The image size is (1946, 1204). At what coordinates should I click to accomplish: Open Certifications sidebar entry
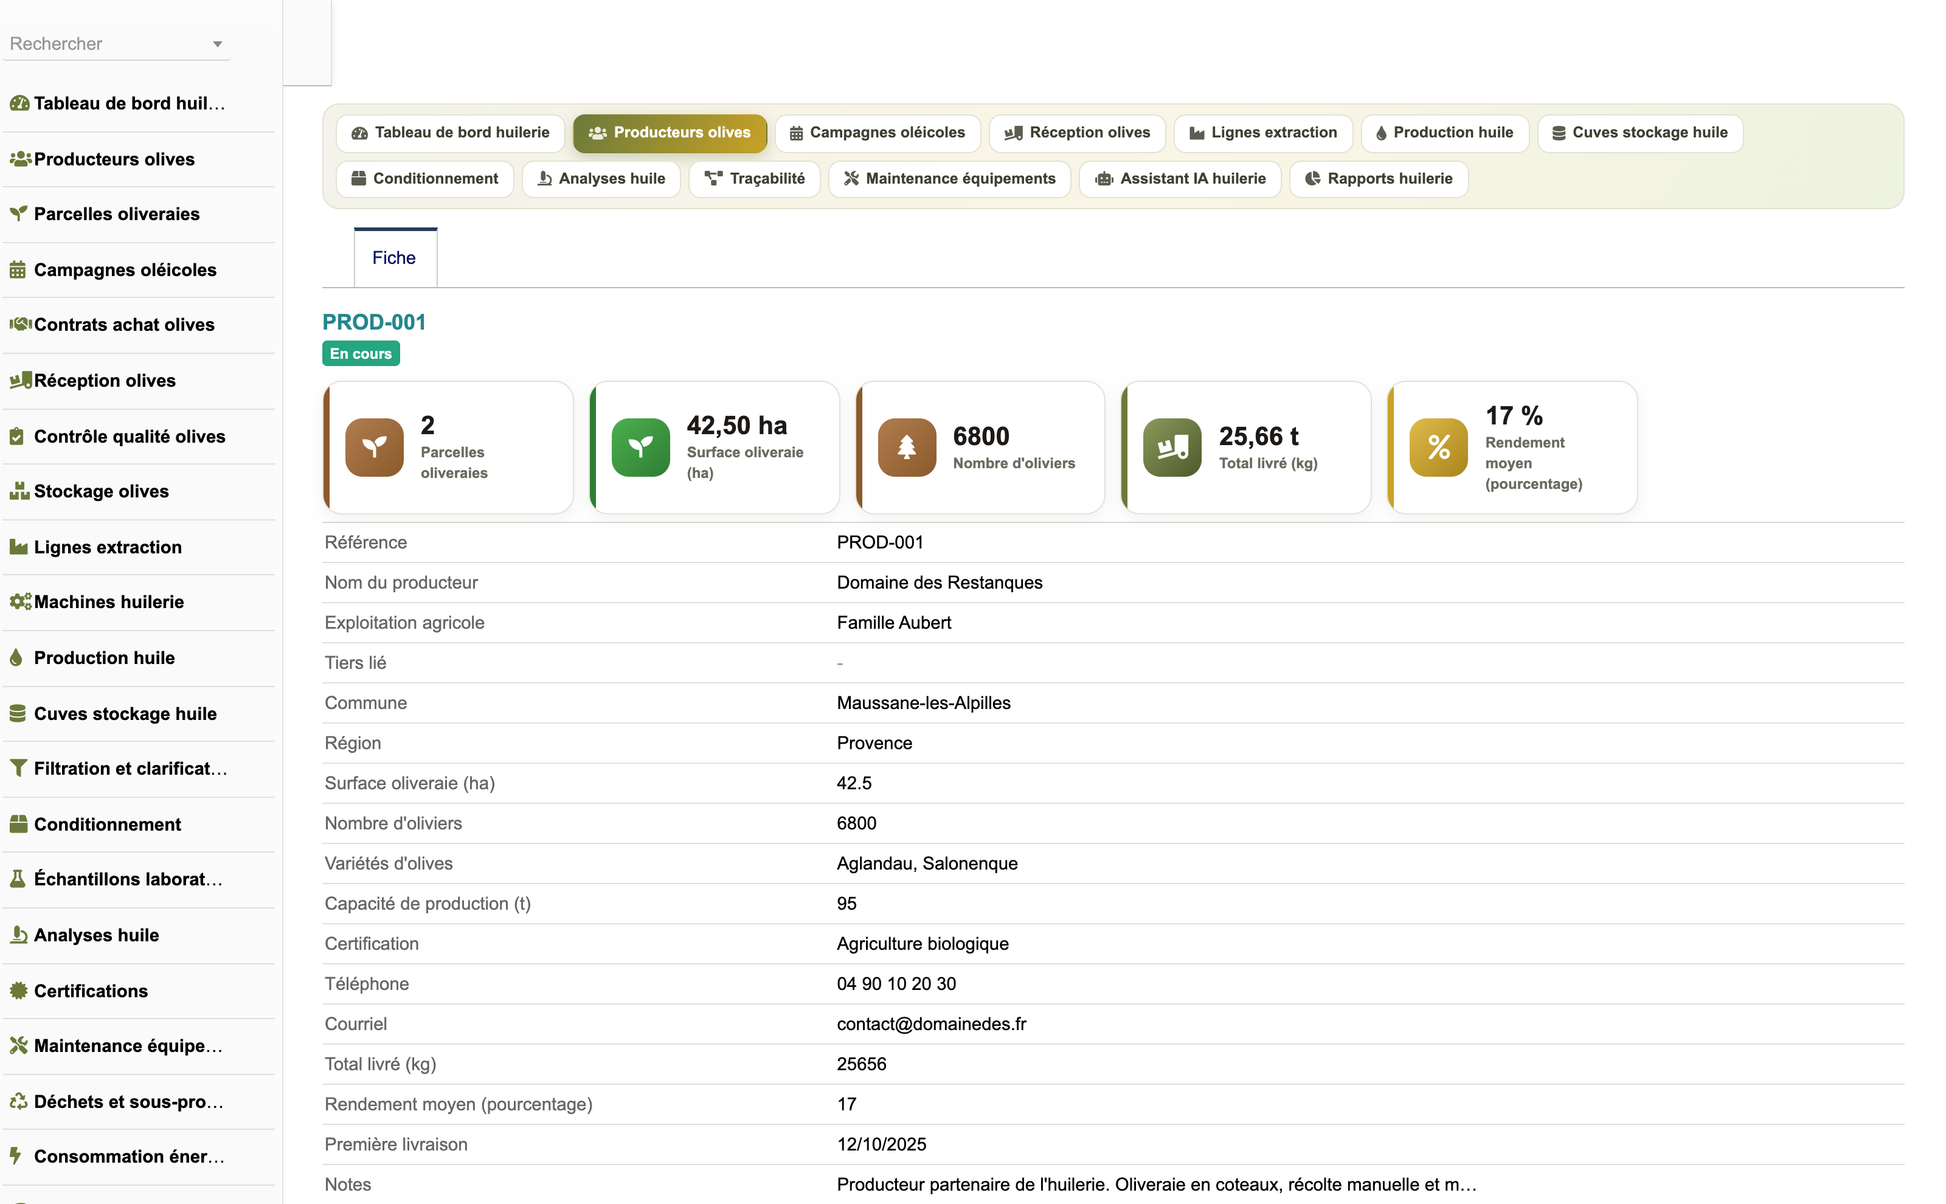[139, 991]
